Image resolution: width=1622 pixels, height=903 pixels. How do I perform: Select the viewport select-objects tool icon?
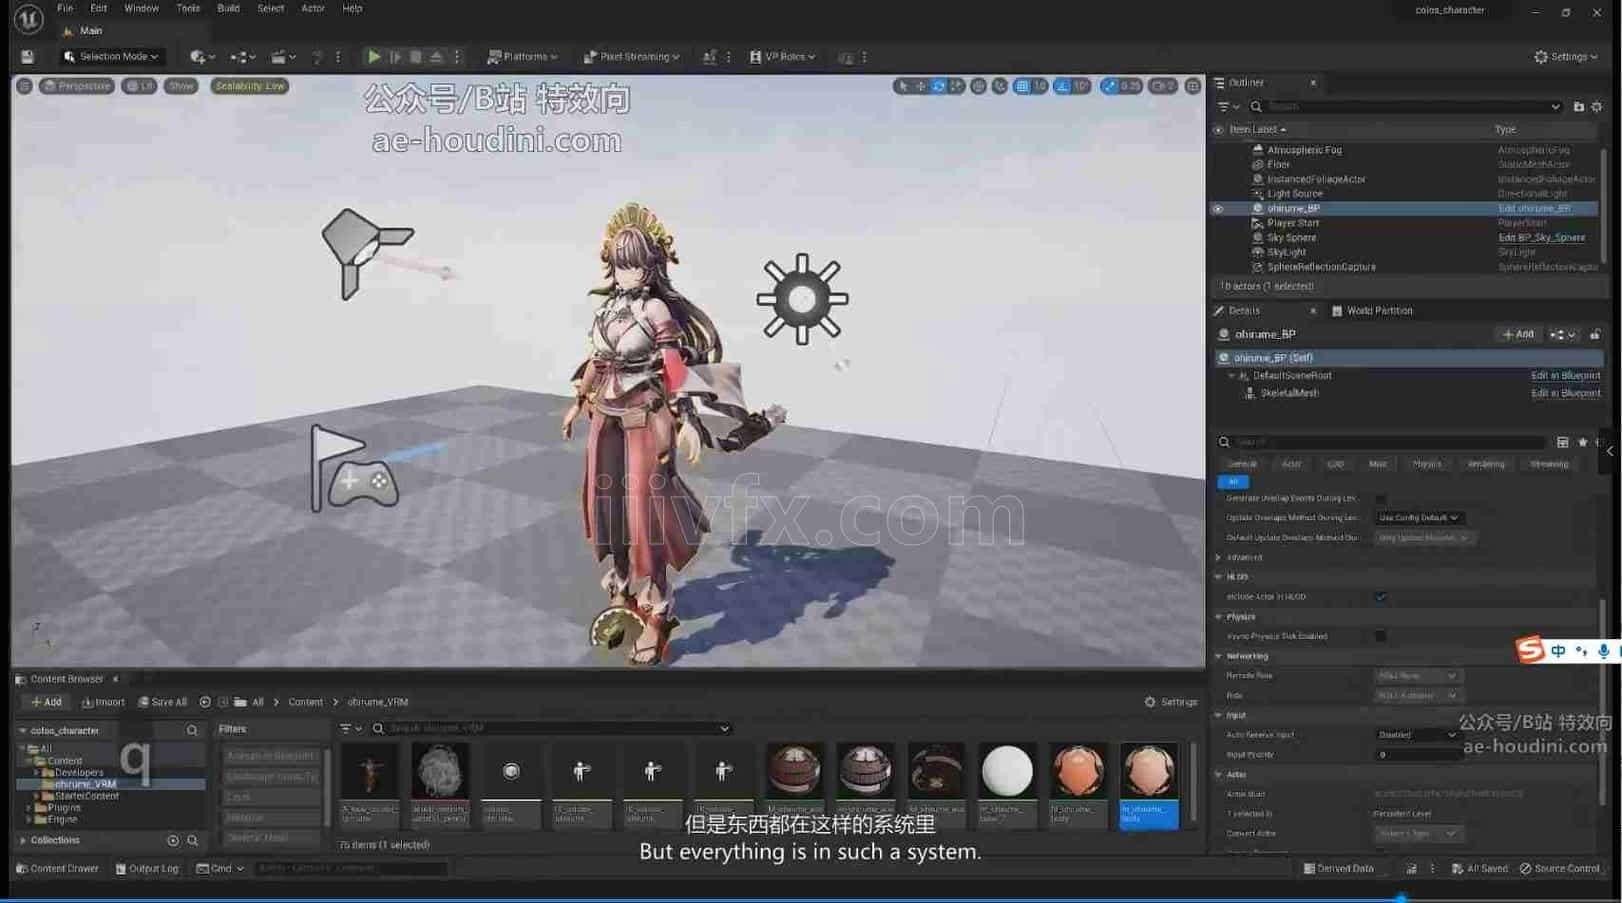coord(903,86)
